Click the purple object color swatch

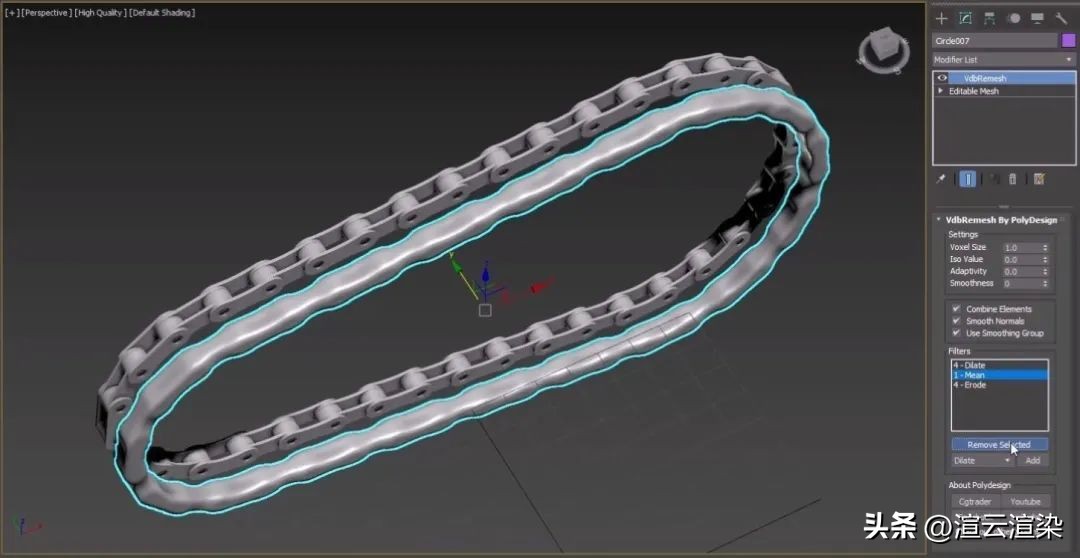point(1068,41)
